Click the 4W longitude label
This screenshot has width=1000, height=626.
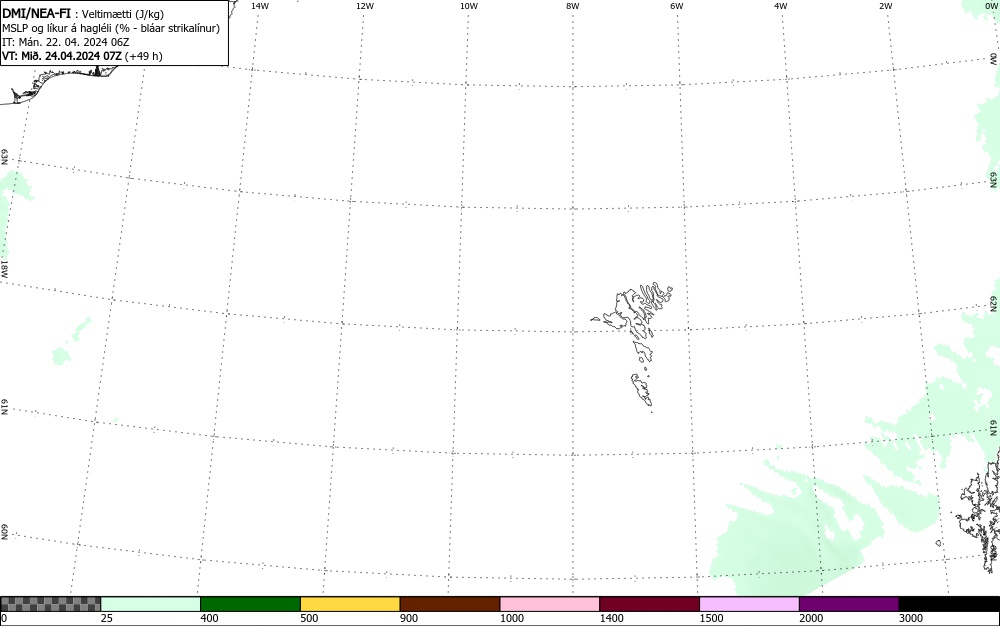[x=781, y=6]
